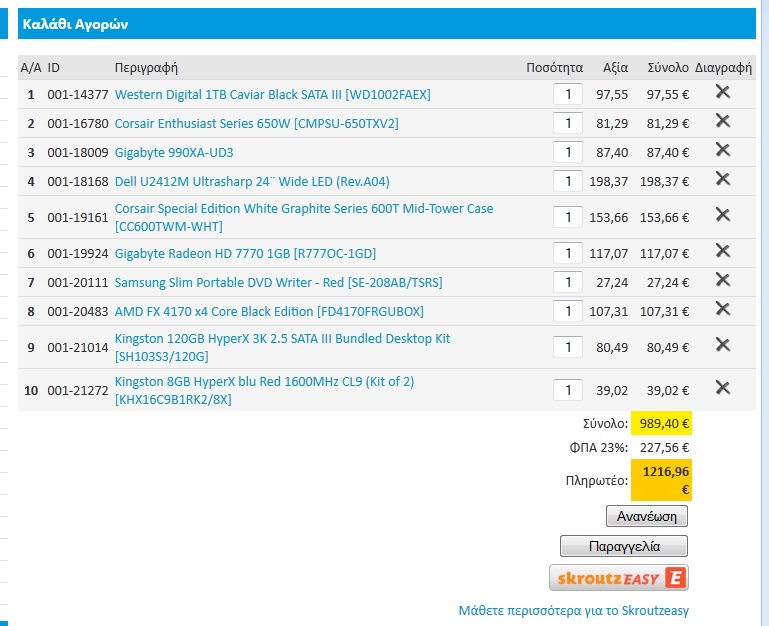This screenshot has height=626, width=769.
Task: Open Gigabyte Radeon HD 7770 1GB link
Action: 245,254
